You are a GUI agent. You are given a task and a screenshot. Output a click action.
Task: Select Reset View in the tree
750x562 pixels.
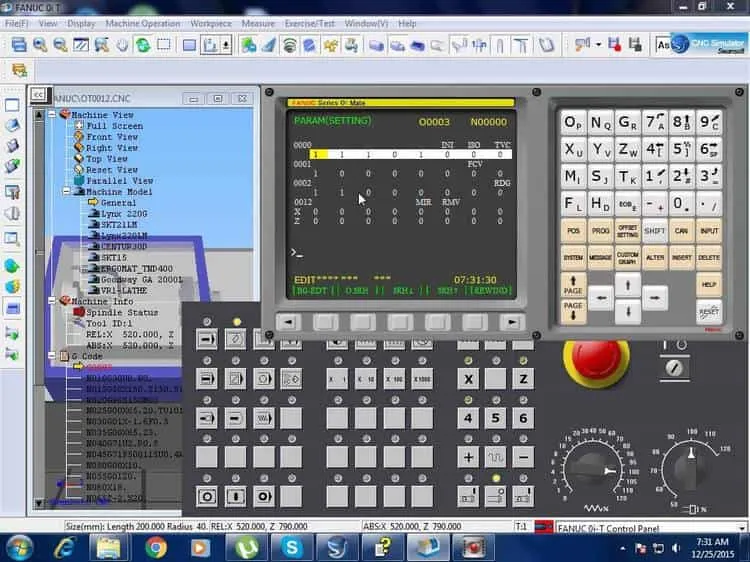pyautogui.click(x=112, y=170)
